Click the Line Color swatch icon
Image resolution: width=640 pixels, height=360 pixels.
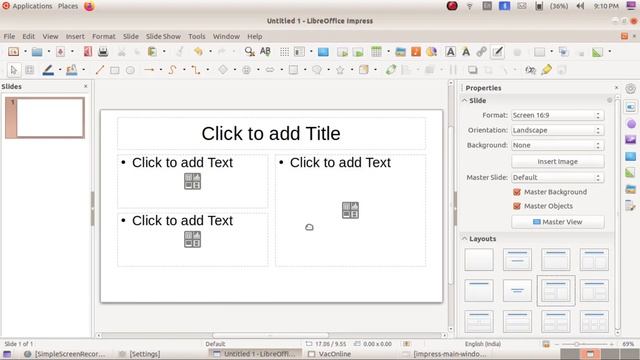coord(48,70)
